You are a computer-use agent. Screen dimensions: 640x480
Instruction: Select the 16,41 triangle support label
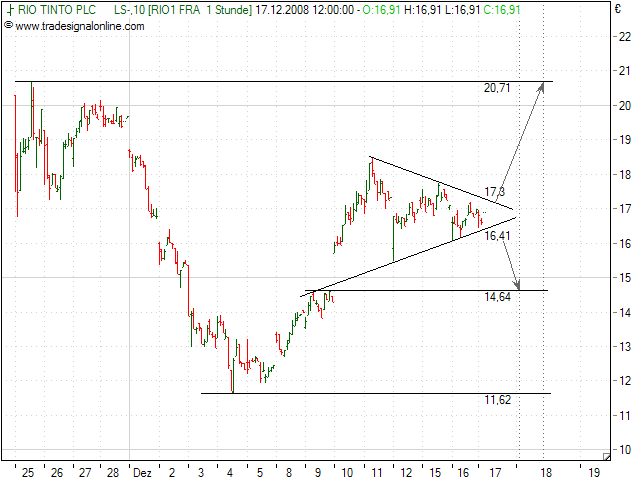(497, 236)
